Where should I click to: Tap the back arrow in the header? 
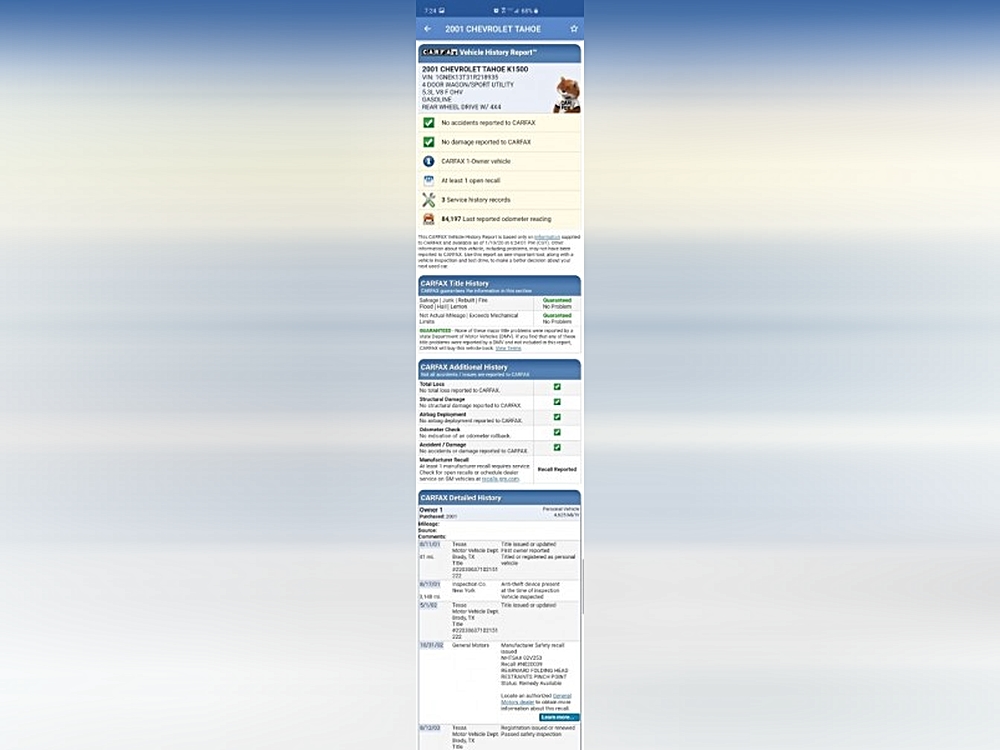pos(428,29)
